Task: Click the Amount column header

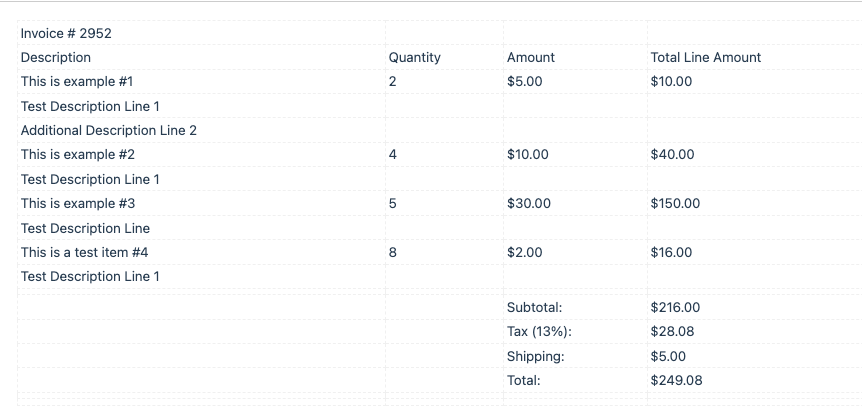Action: (x=575, y=58)
